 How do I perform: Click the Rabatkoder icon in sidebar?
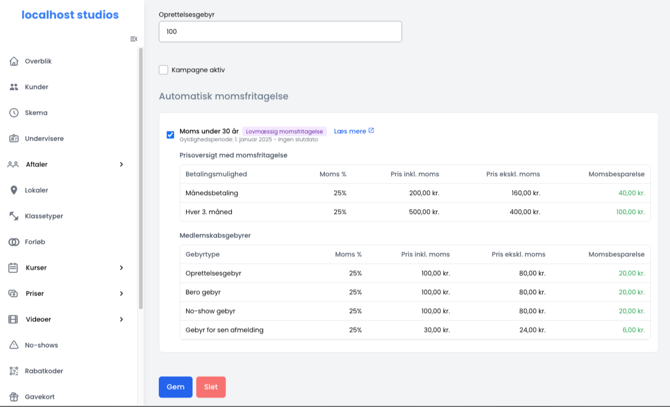tap(14, 371)
